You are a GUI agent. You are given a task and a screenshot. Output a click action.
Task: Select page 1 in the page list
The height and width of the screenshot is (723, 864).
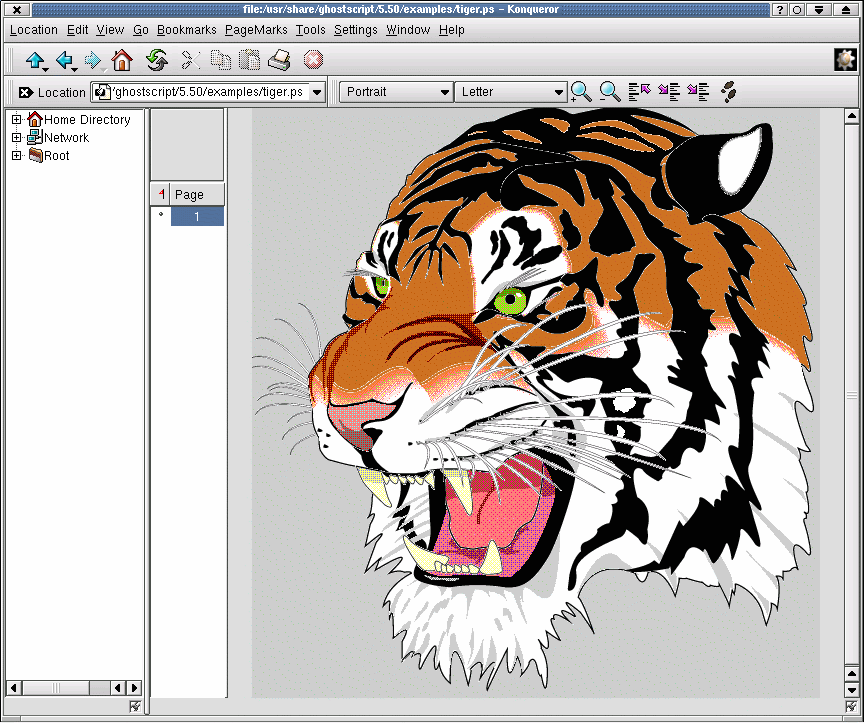197,216
